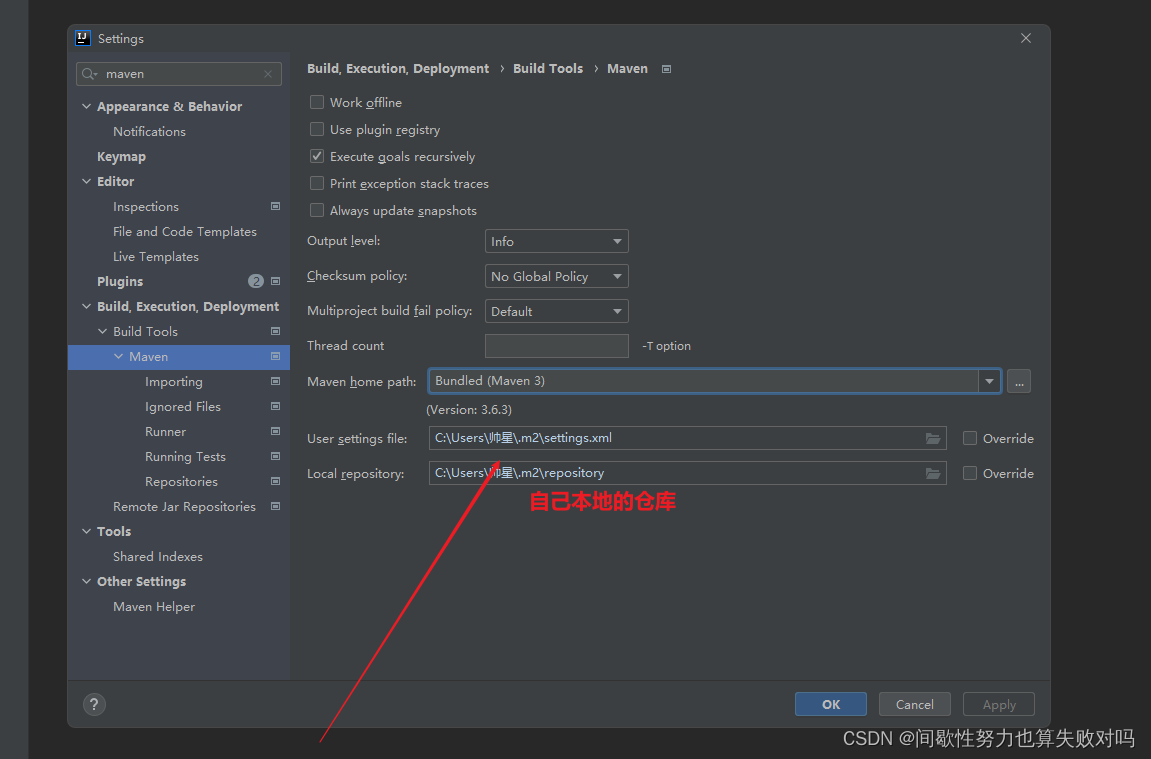This screenshot has height=759, width=1151.
Task: Click browse button for Maven home path
Action: 1019,382
